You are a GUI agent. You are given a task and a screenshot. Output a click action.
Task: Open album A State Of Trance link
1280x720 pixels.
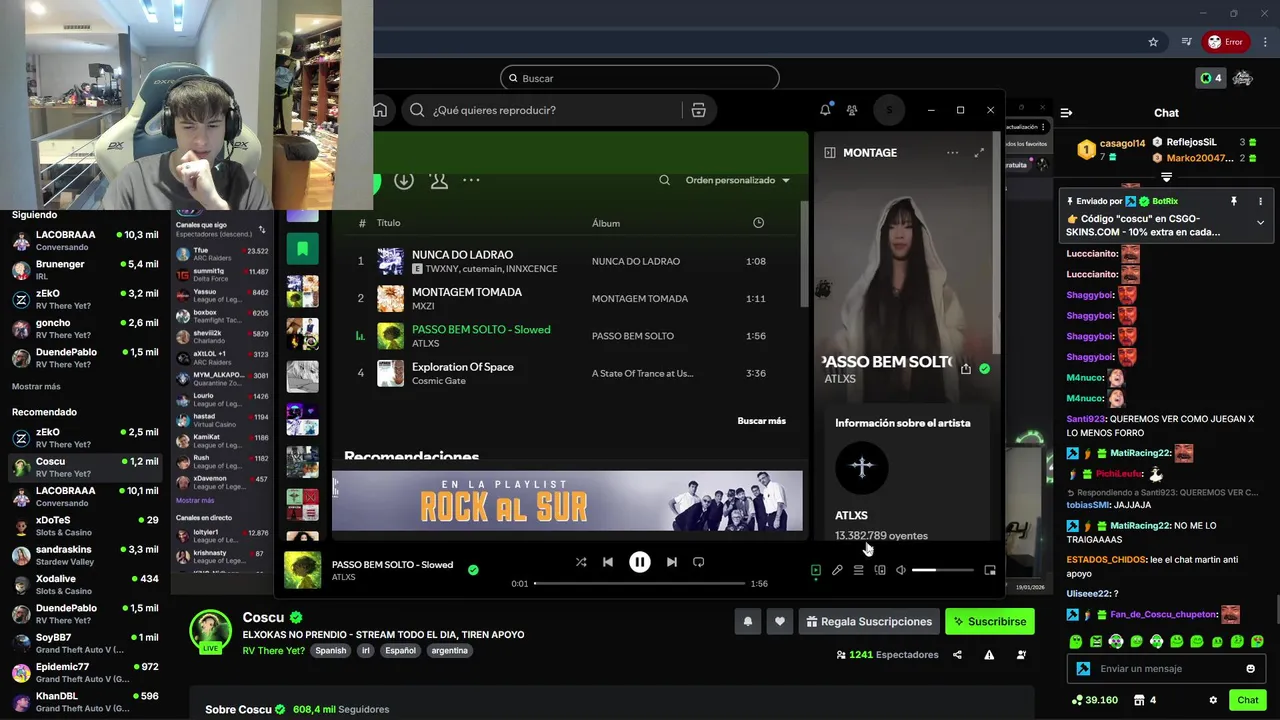642,373
